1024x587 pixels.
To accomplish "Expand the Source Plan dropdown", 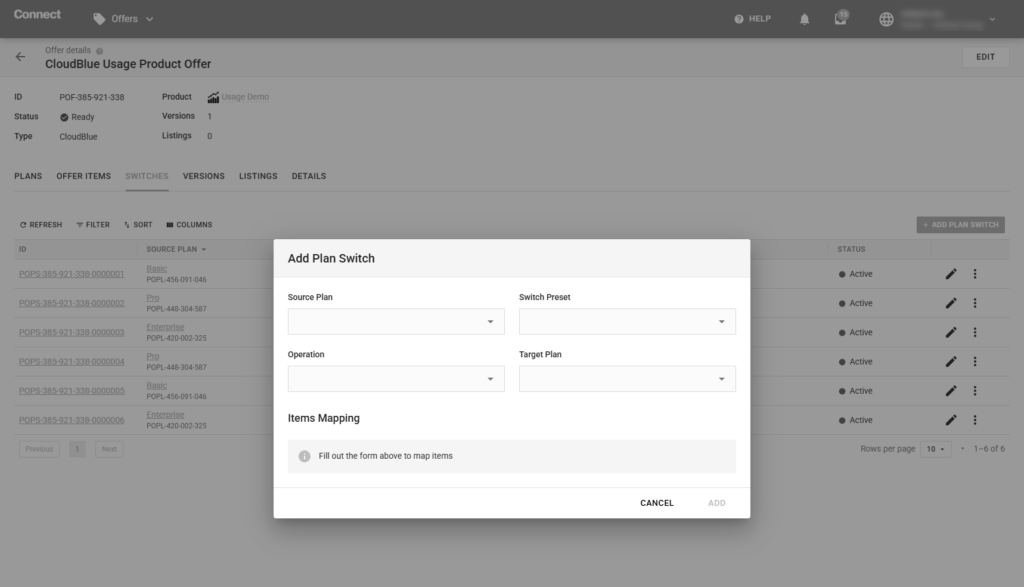I will click(x=396, y=321).
